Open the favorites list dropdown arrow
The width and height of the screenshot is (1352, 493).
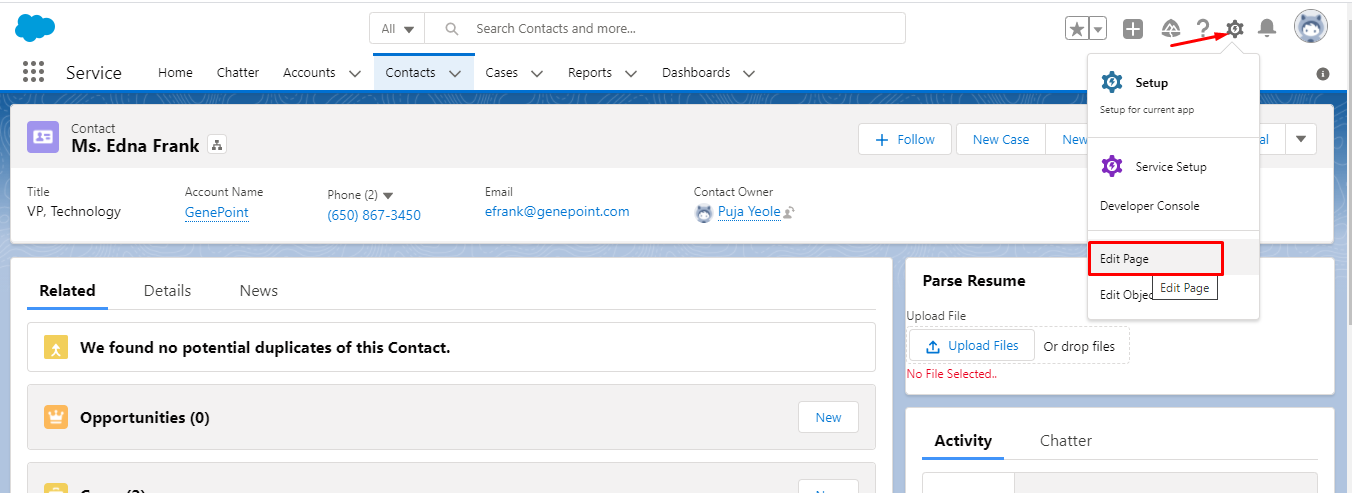(x=1098, y=28)
